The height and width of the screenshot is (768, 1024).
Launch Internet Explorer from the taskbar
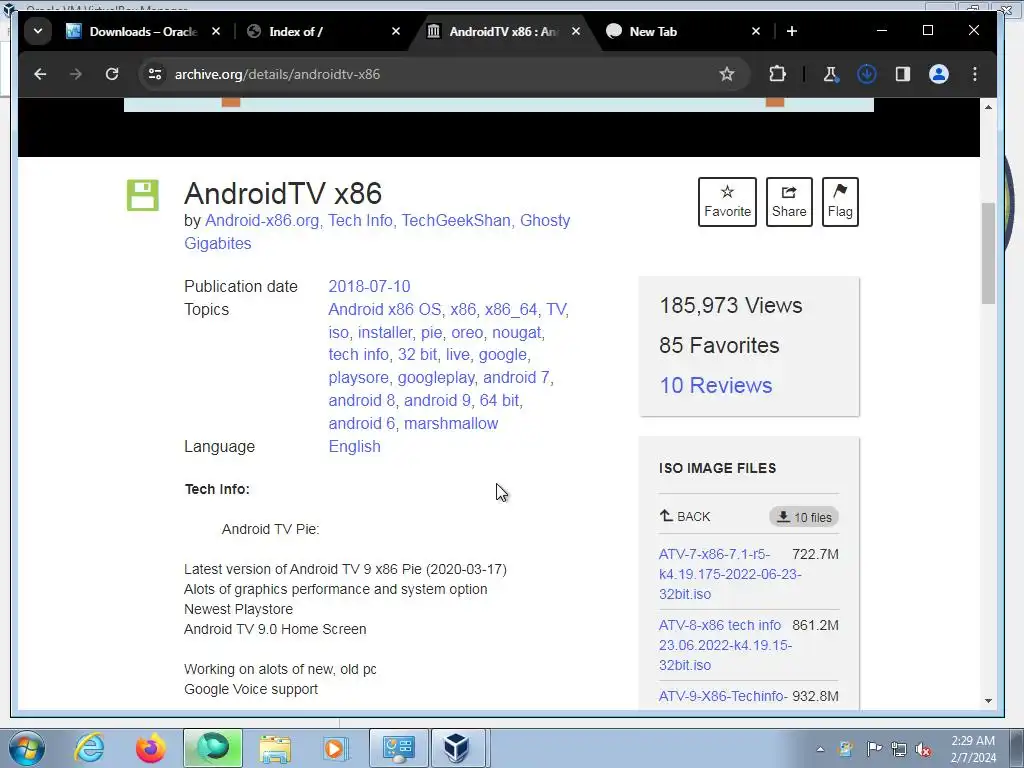[89, 748]
